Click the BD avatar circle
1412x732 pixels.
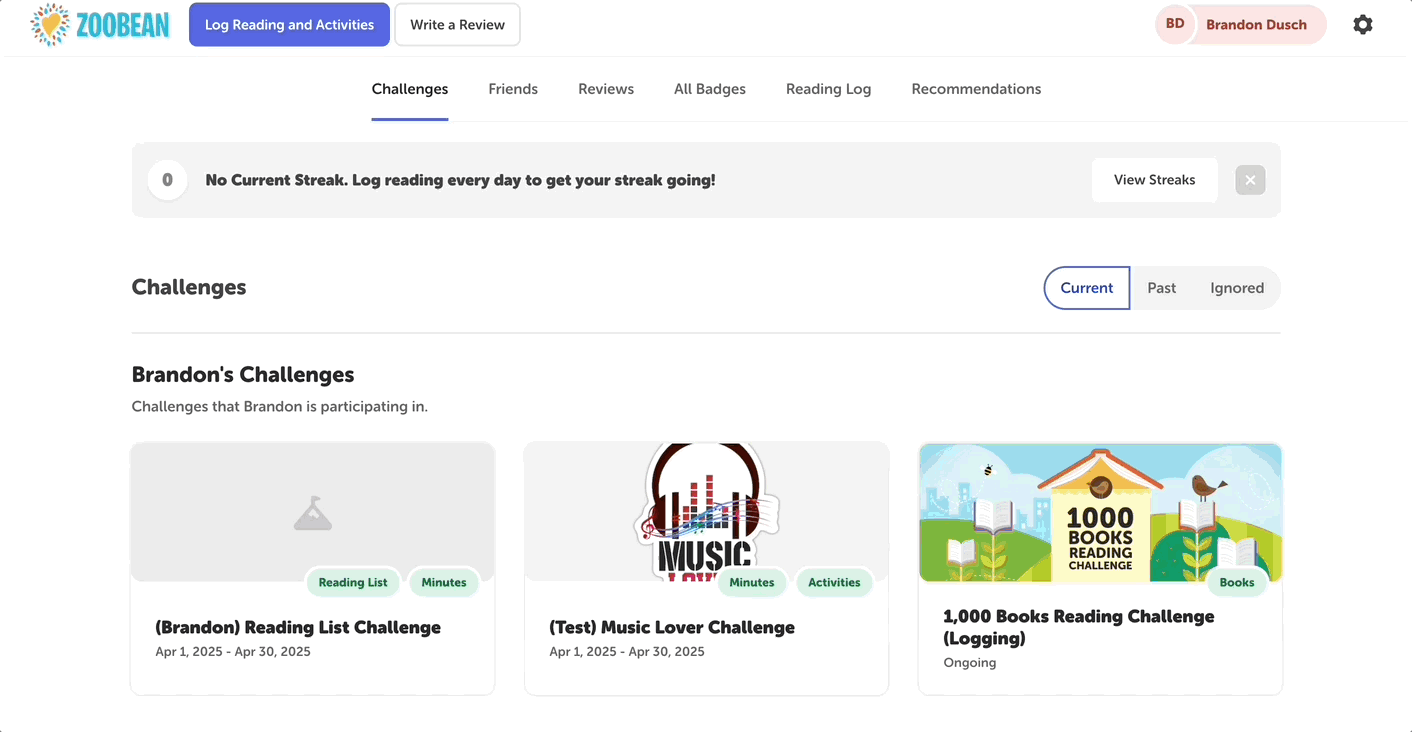[x=1175, y=25]
